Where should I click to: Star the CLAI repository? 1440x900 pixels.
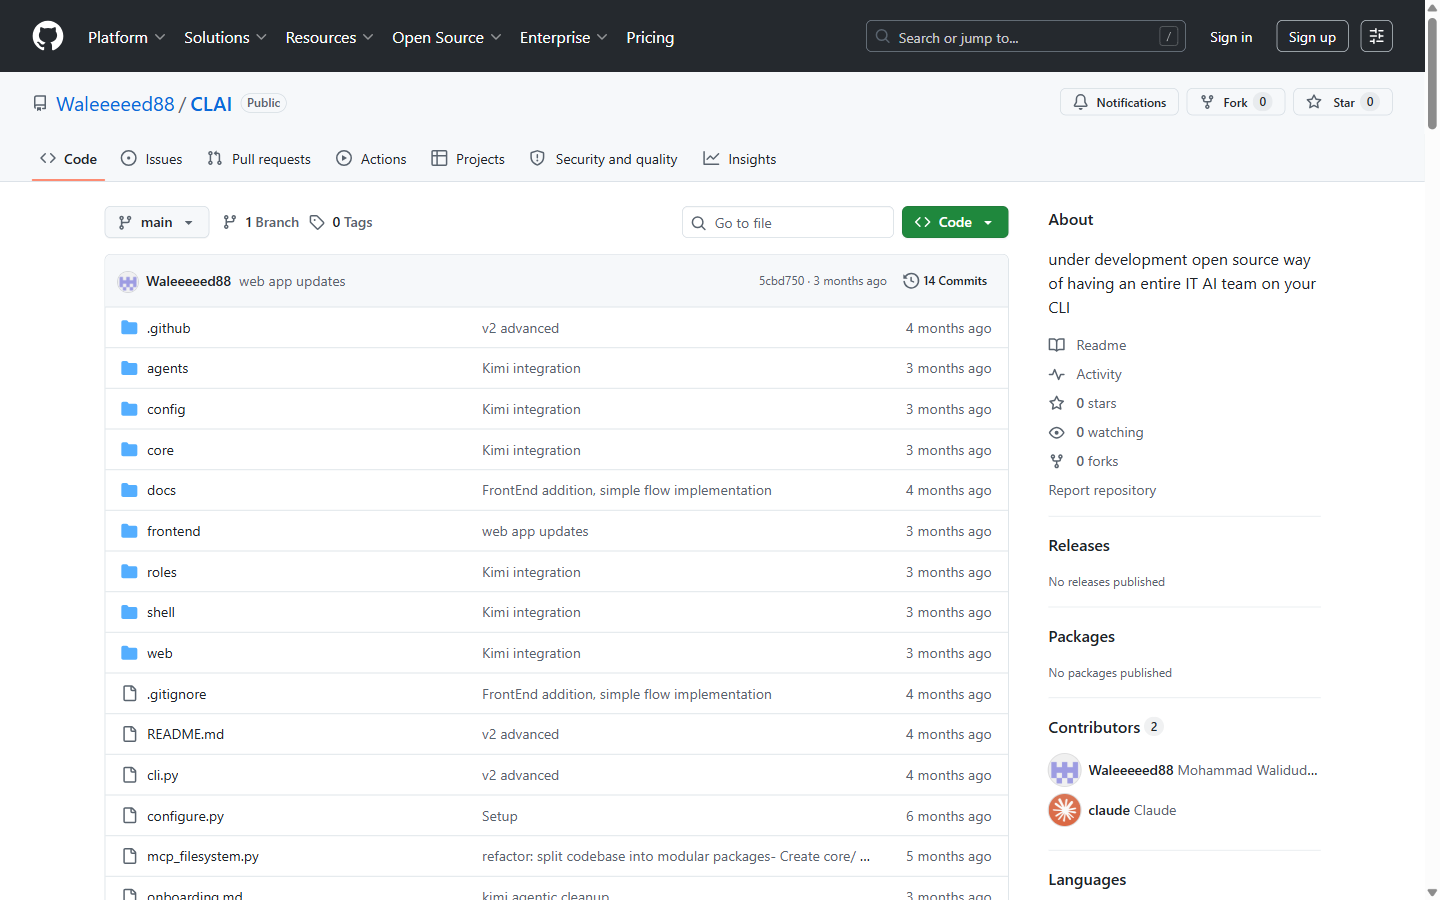(1343, 102)
